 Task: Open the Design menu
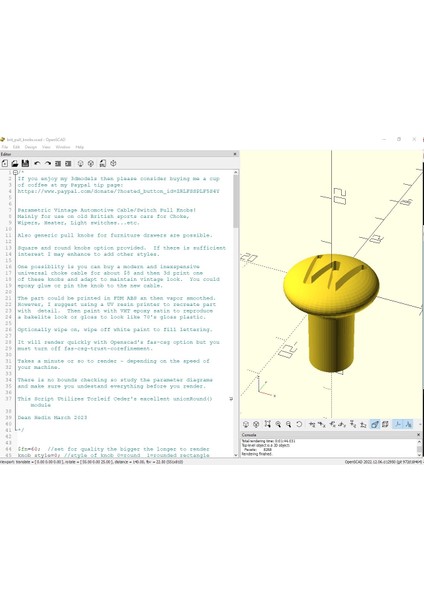(31, 147)
